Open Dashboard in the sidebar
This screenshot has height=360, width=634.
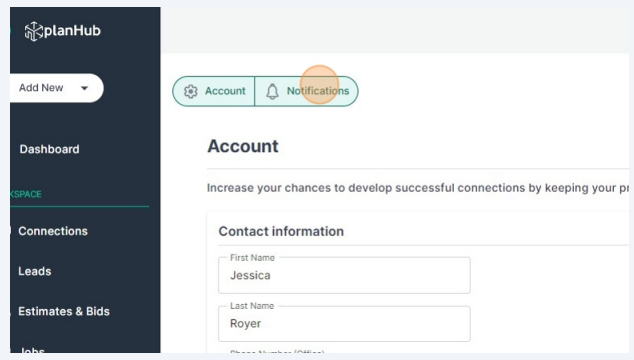click(49, 149)
